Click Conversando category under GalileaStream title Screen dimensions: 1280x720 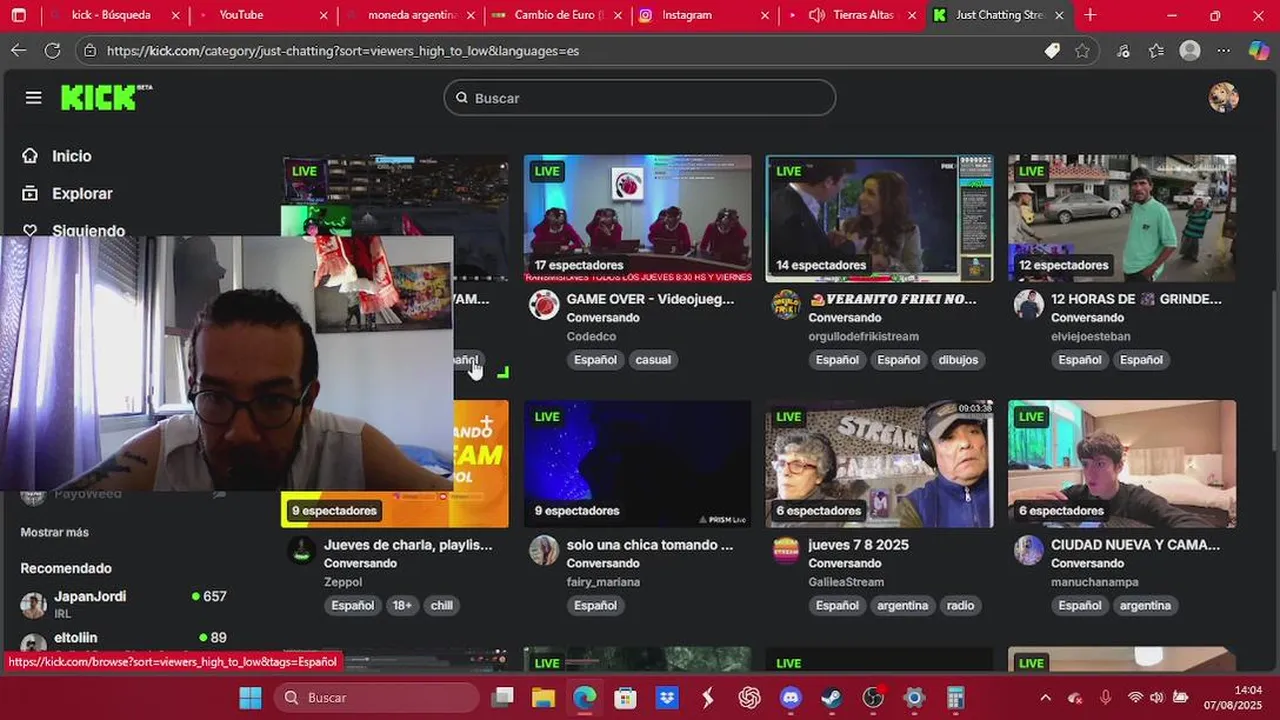pyautogui.click(x=845, y=563)
